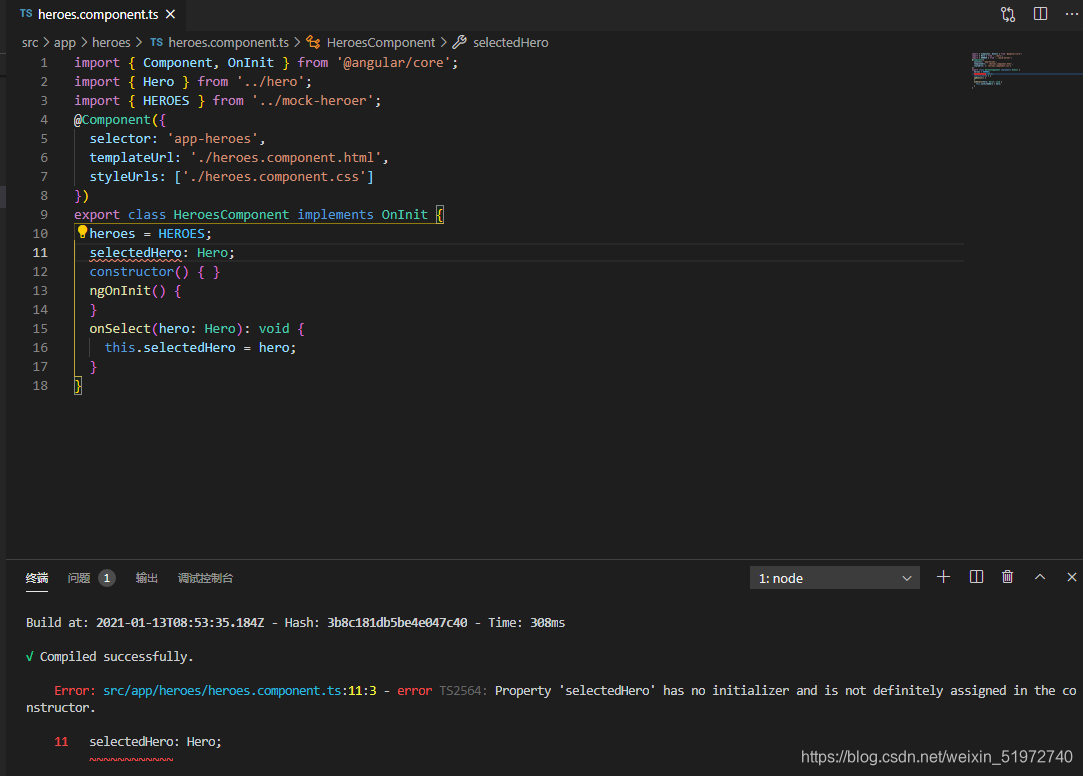Click 'this.selectedHero' on line 16
This screenshot has height=776, width=1083.
pyautogui.click(x=170, y=348)
